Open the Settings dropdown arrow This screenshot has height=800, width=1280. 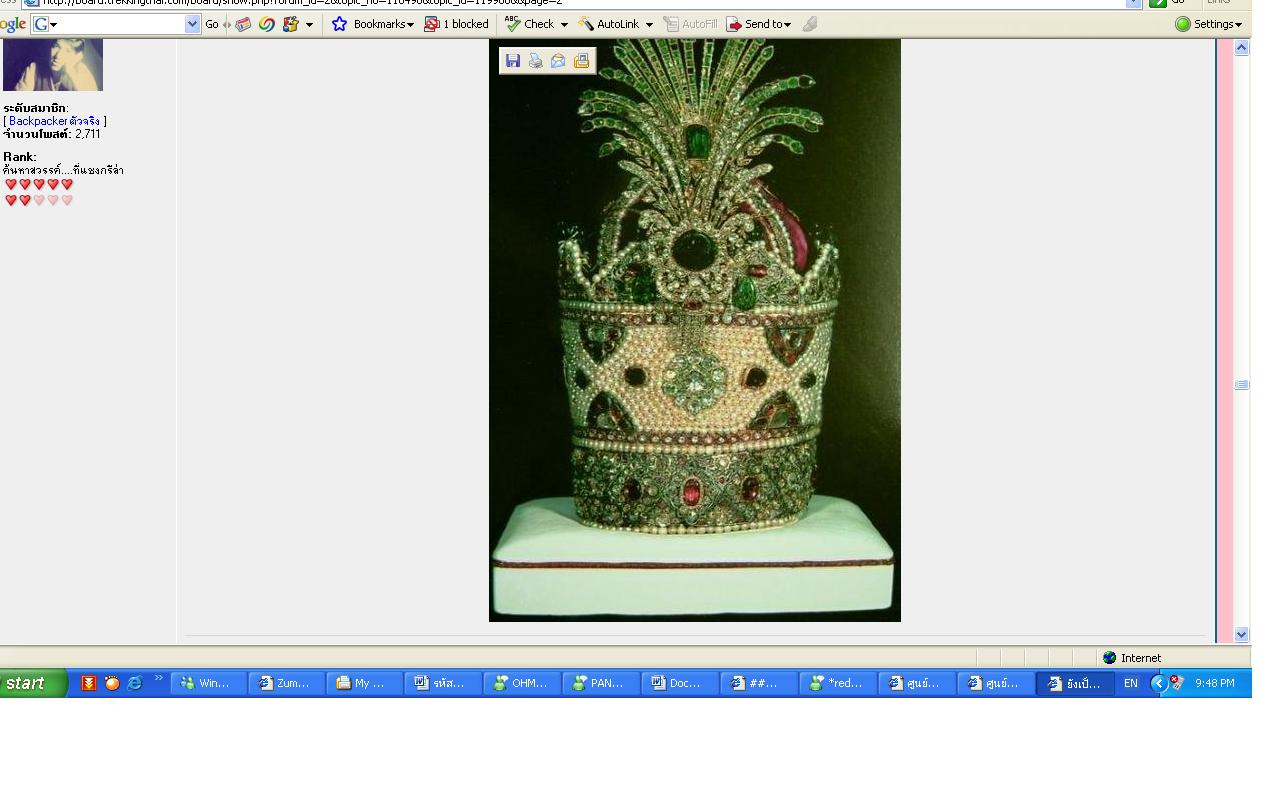click(1238, 25)
